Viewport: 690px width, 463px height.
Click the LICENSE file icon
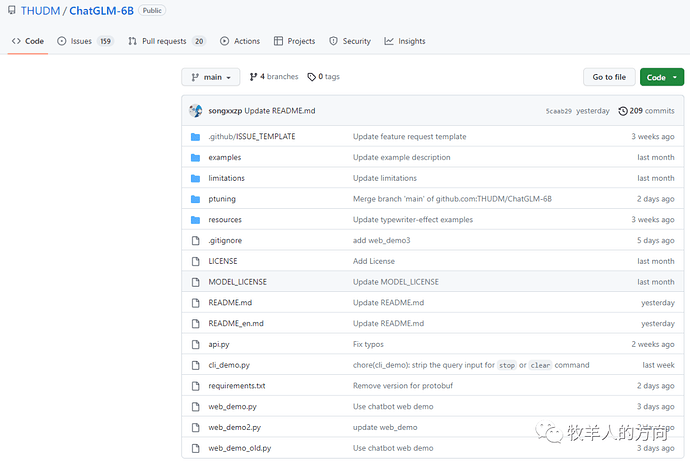coord(195,261)
